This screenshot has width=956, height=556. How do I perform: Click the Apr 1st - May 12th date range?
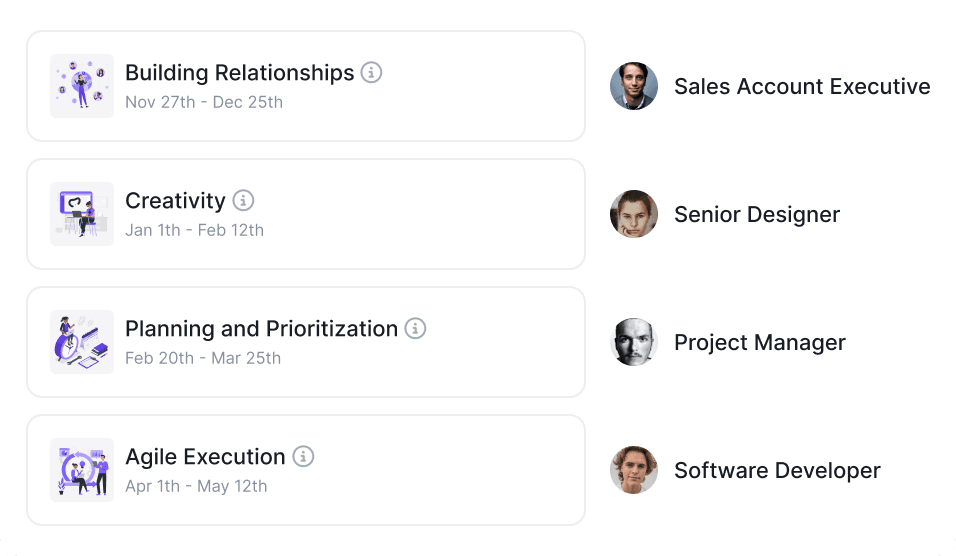point(196,486)
